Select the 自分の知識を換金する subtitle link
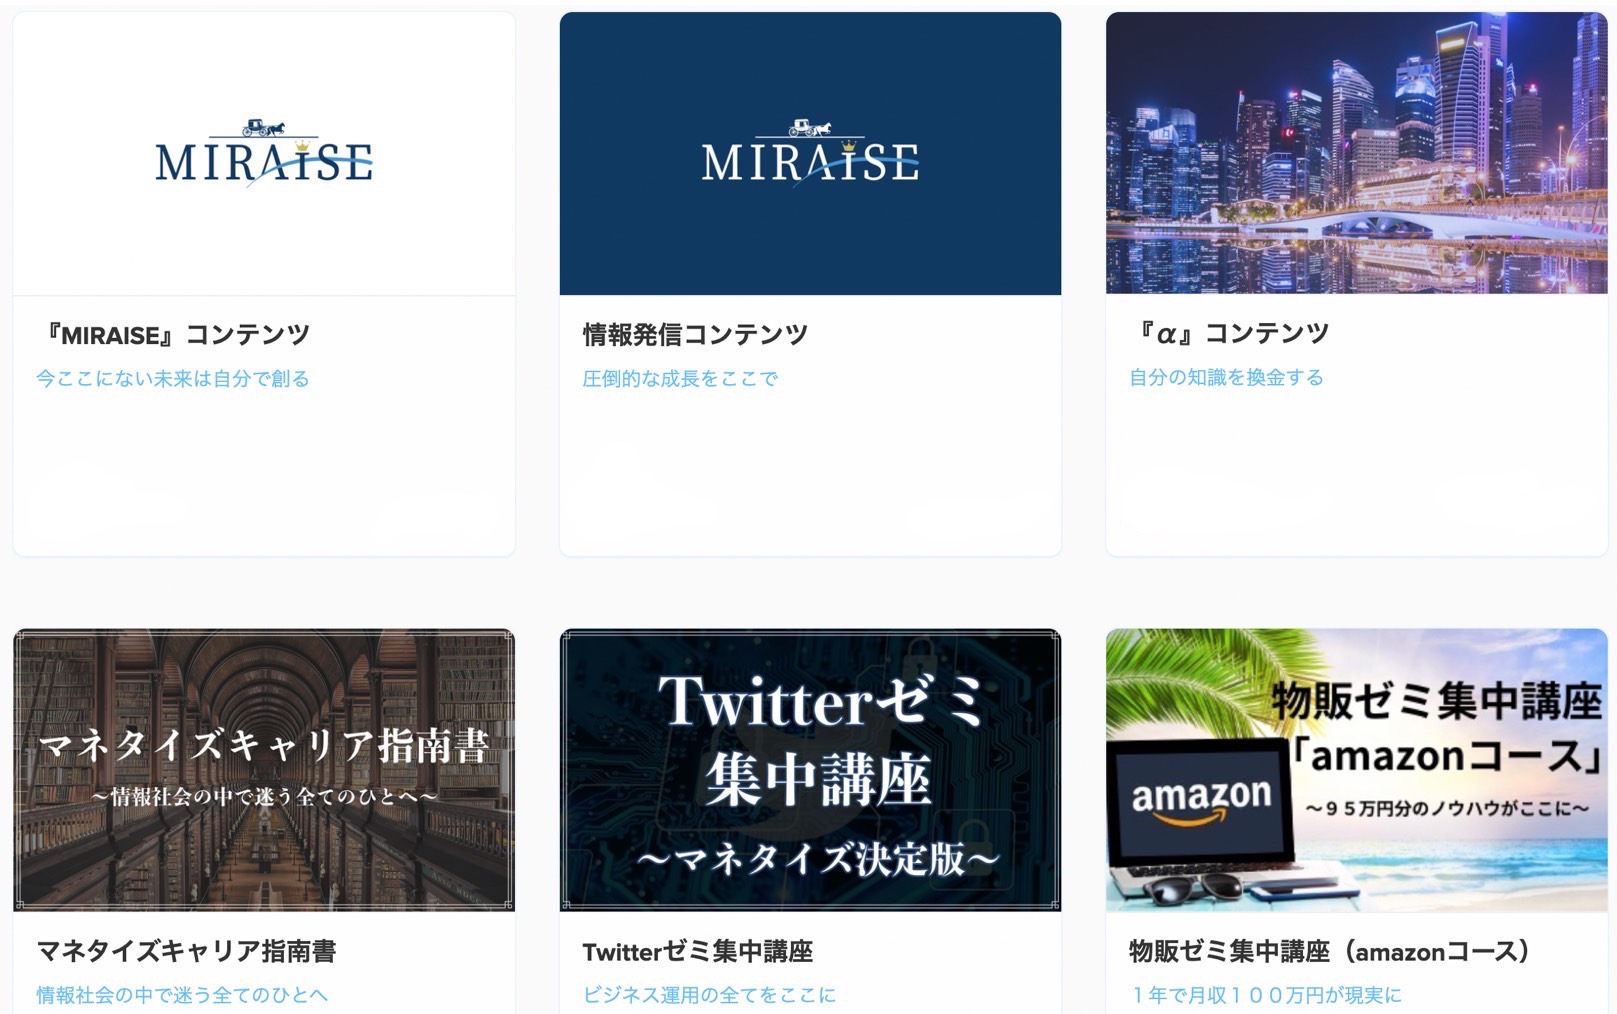The image size is (1617, 1014). click(x=1226, y=378)
